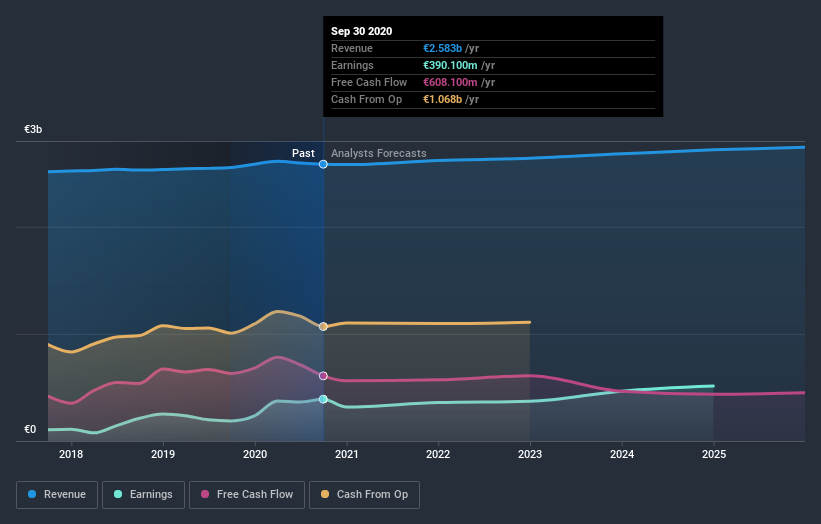
Task: Click the Earnings row label in tooltip
Action: click(x=352, y=65)
